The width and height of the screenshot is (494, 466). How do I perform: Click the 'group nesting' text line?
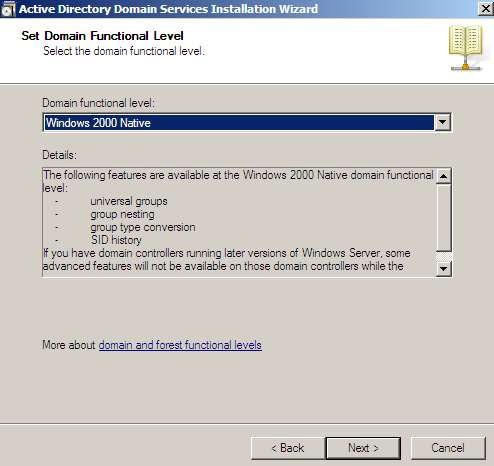coord(122,214)
